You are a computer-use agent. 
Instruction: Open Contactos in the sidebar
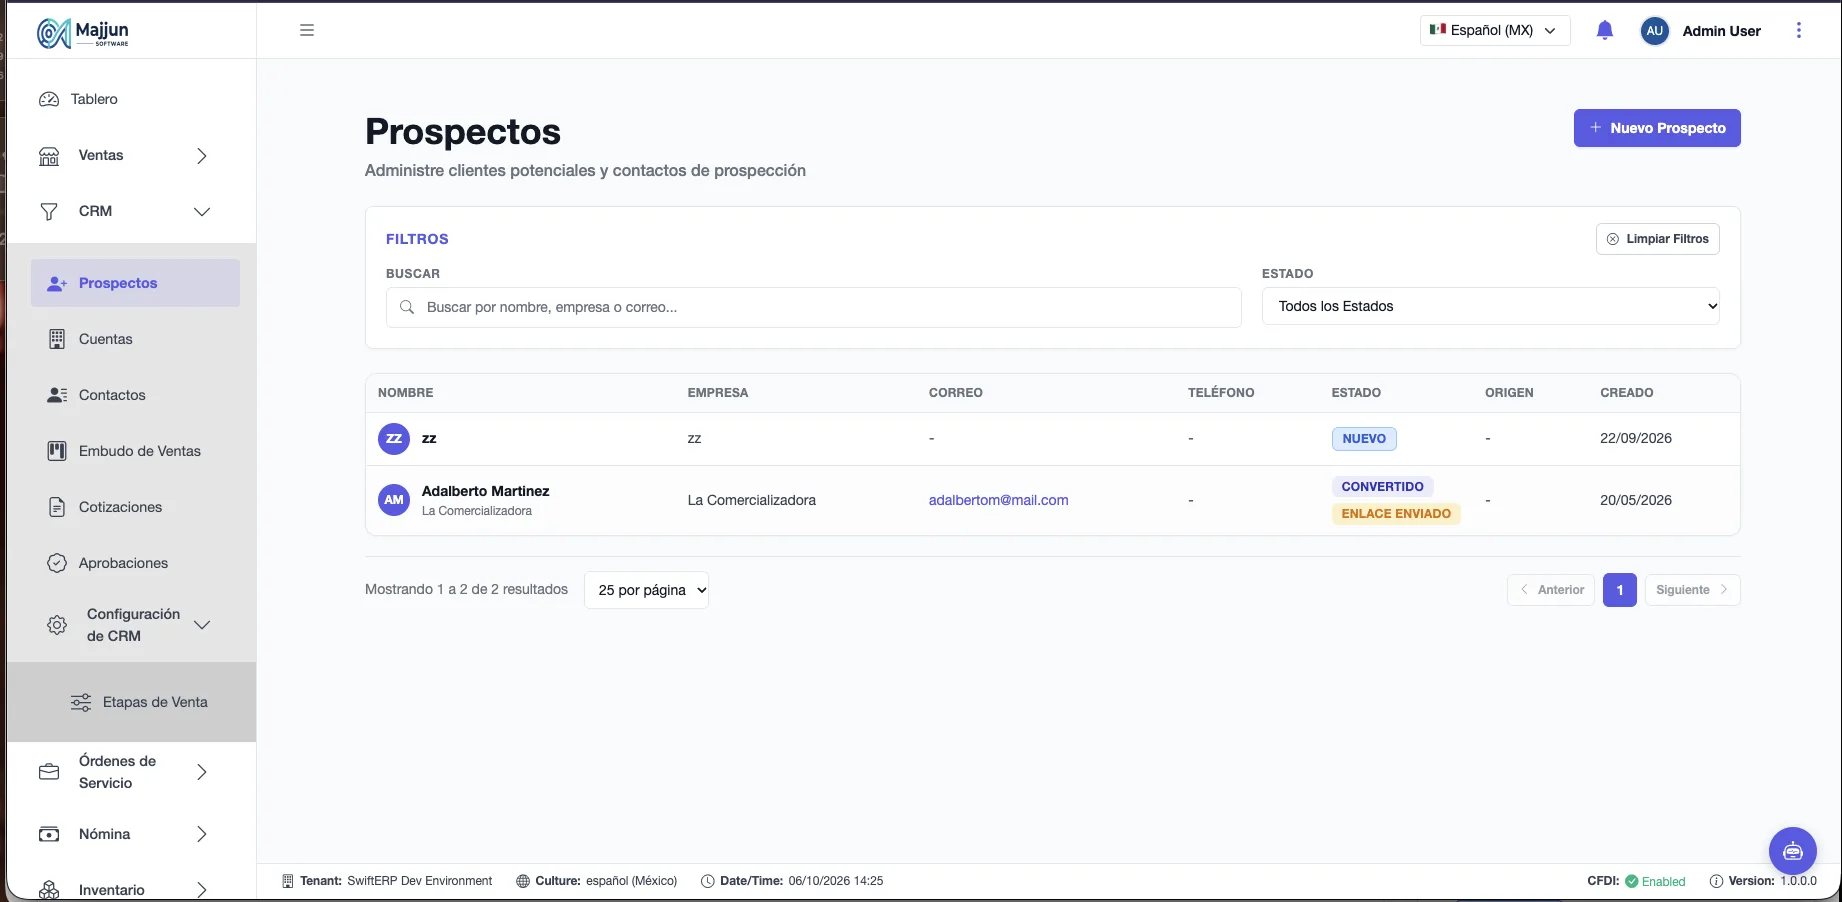135,395
